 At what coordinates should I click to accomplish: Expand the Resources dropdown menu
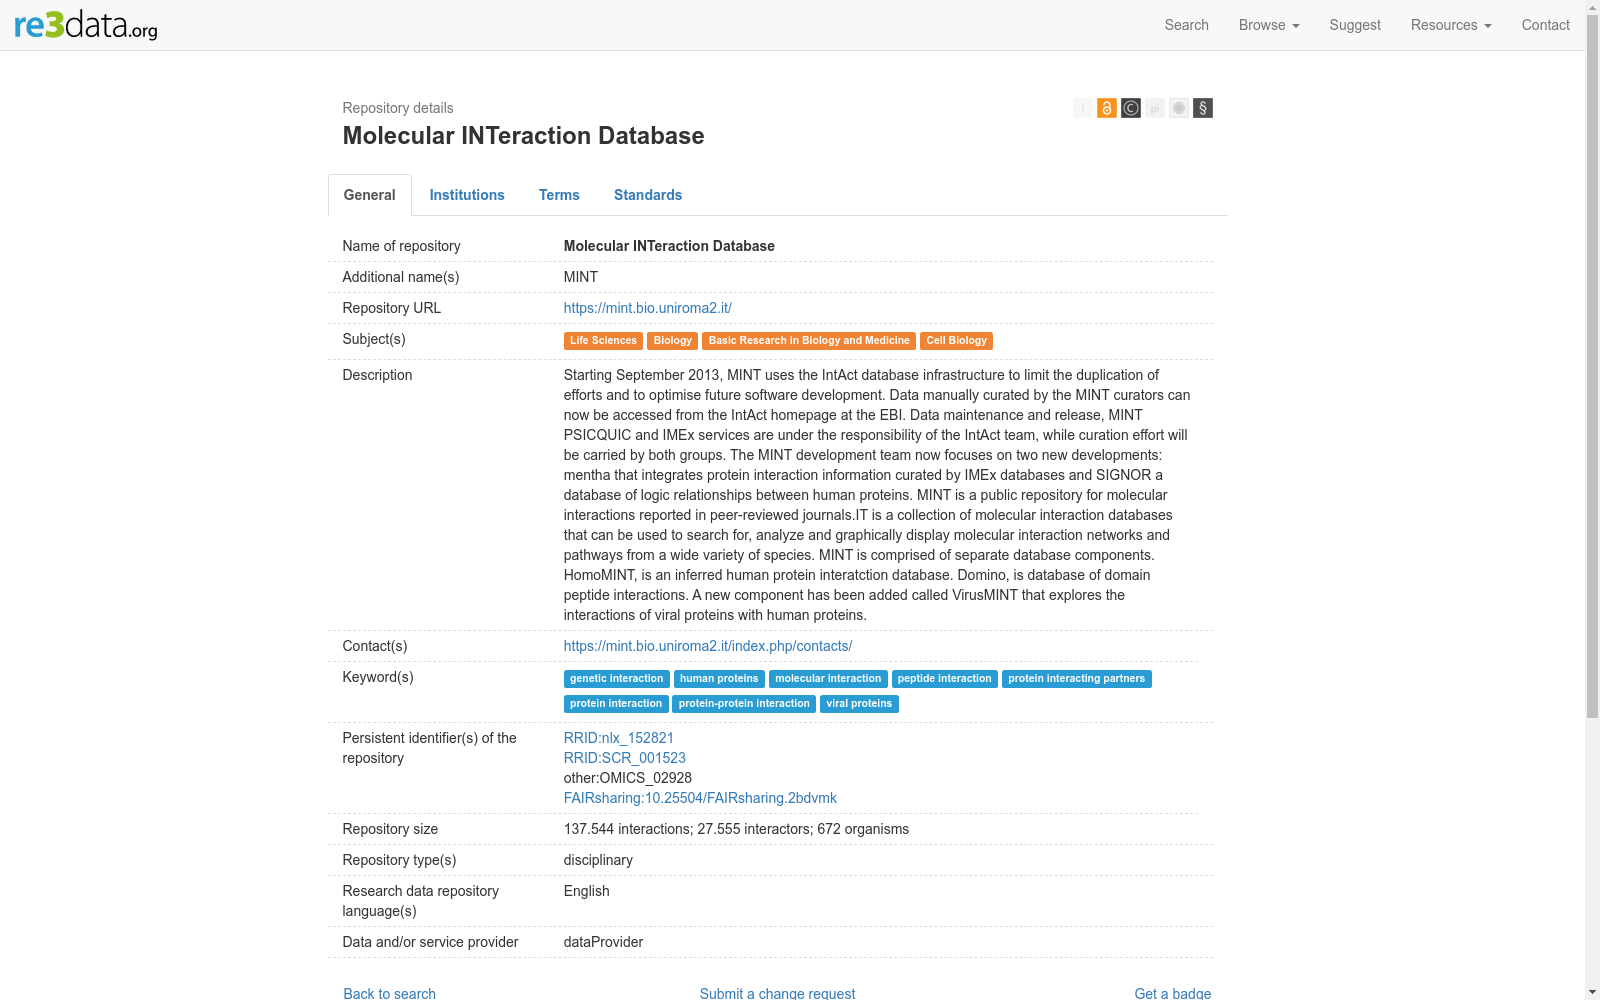tap(1451, 25)
